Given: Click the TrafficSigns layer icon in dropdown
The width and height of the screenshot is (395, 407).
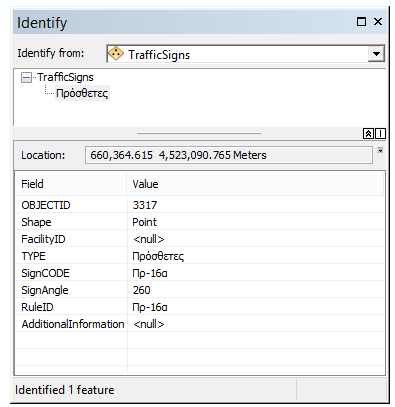Looking at the screenshot, I should [x=116, y=54].
